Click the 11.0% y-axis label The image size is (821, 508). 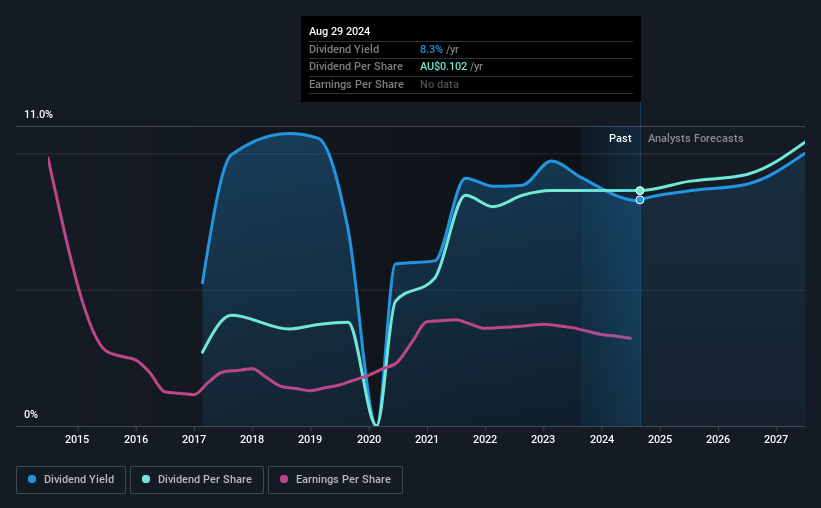38,115
